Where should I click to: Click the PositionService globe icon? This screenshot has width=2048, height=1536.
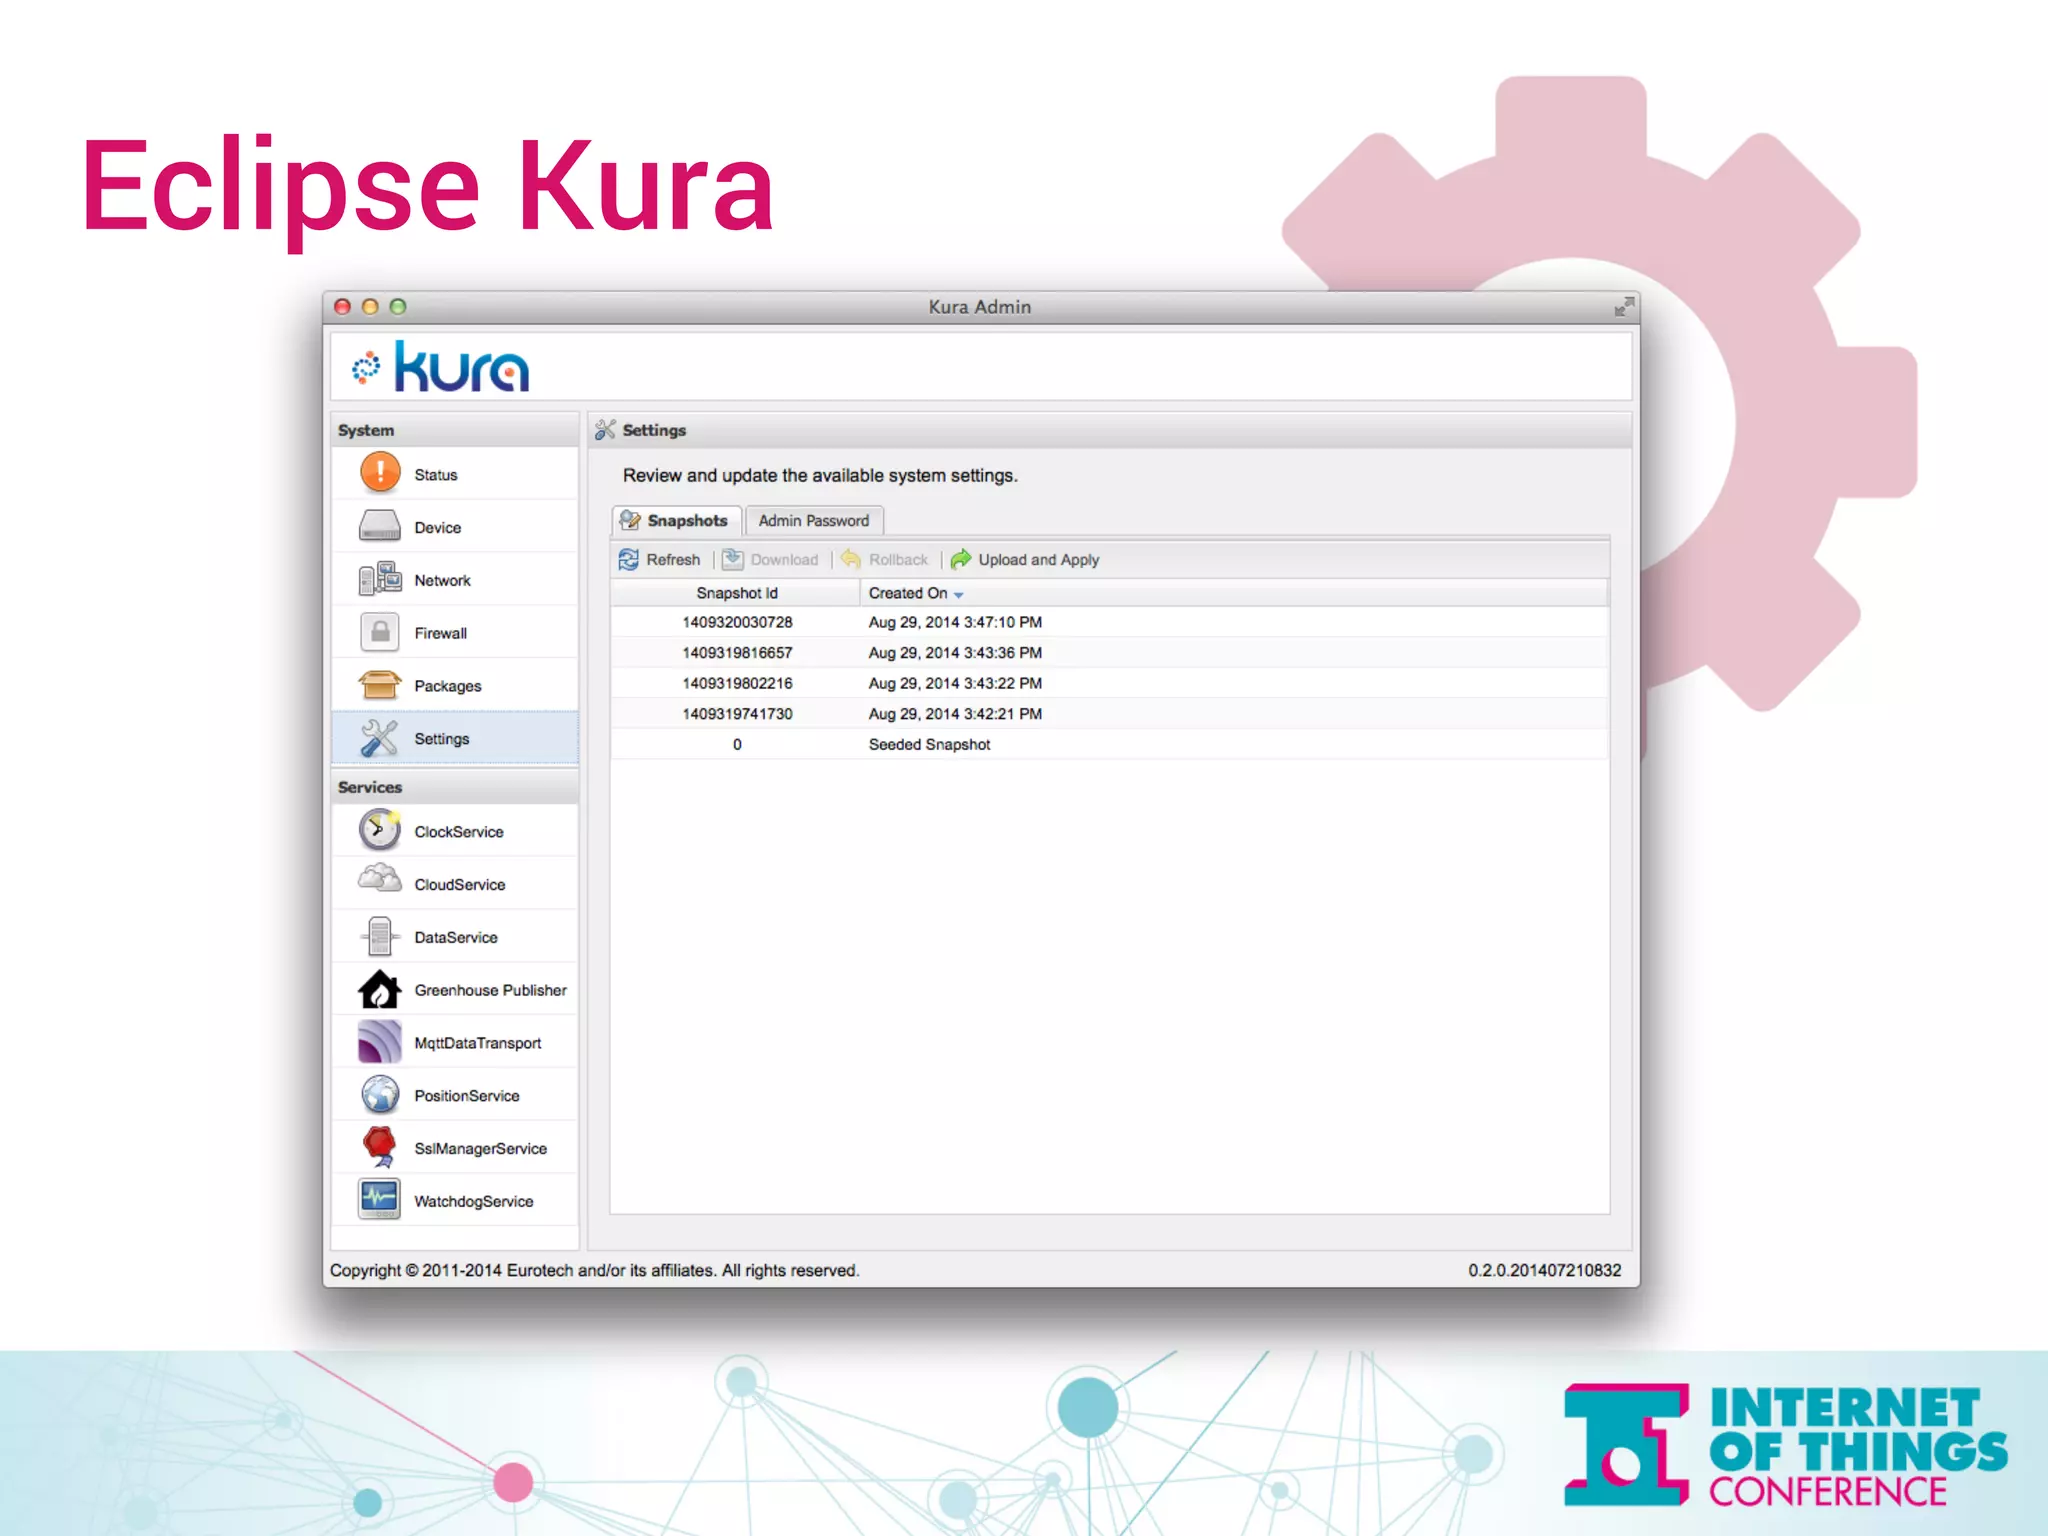coord(380,1095)
